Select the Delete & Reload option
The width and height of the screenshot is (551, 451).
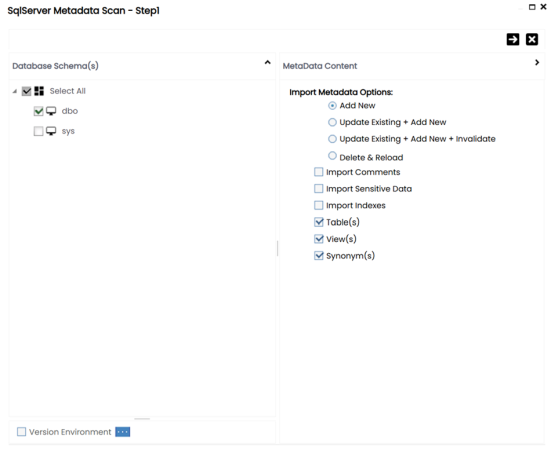[332, 155]
